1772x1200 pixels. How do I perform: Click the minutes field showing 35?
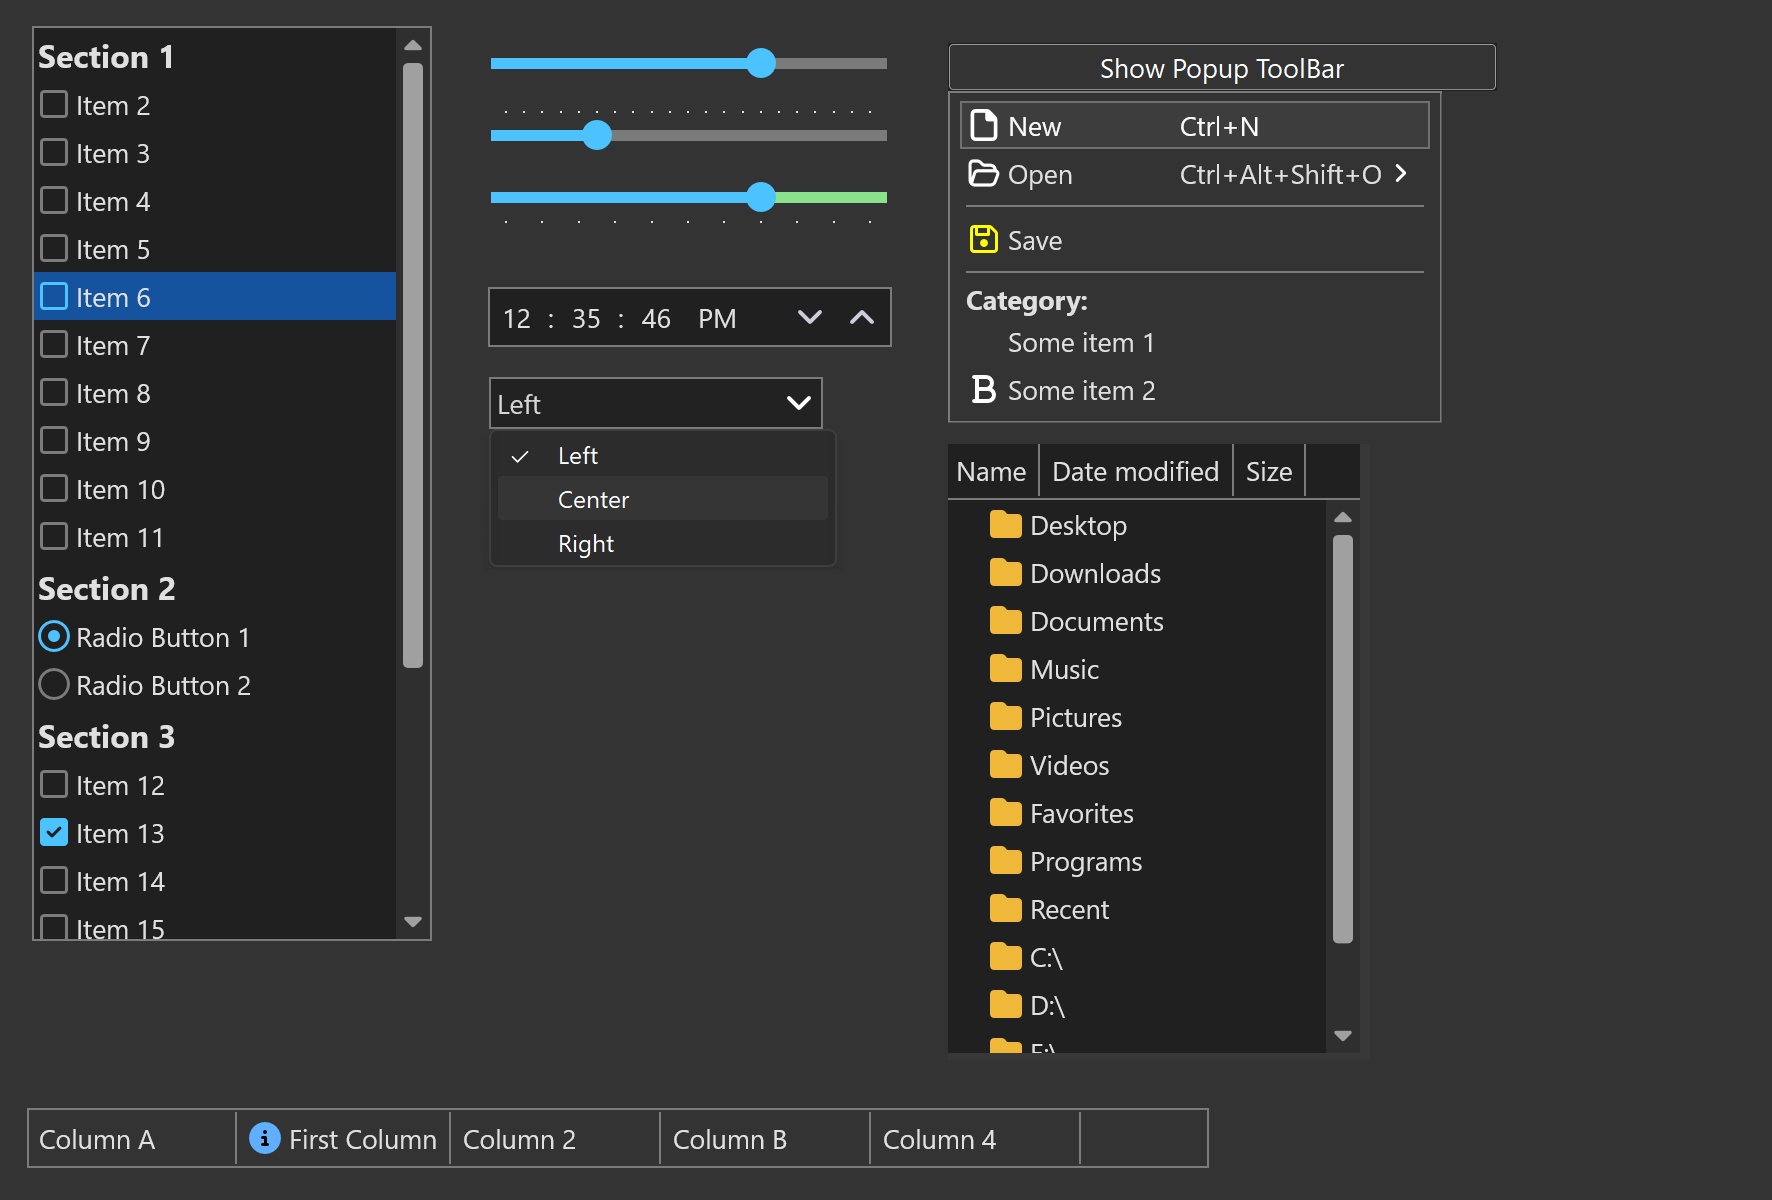click(x=586, y=319)
